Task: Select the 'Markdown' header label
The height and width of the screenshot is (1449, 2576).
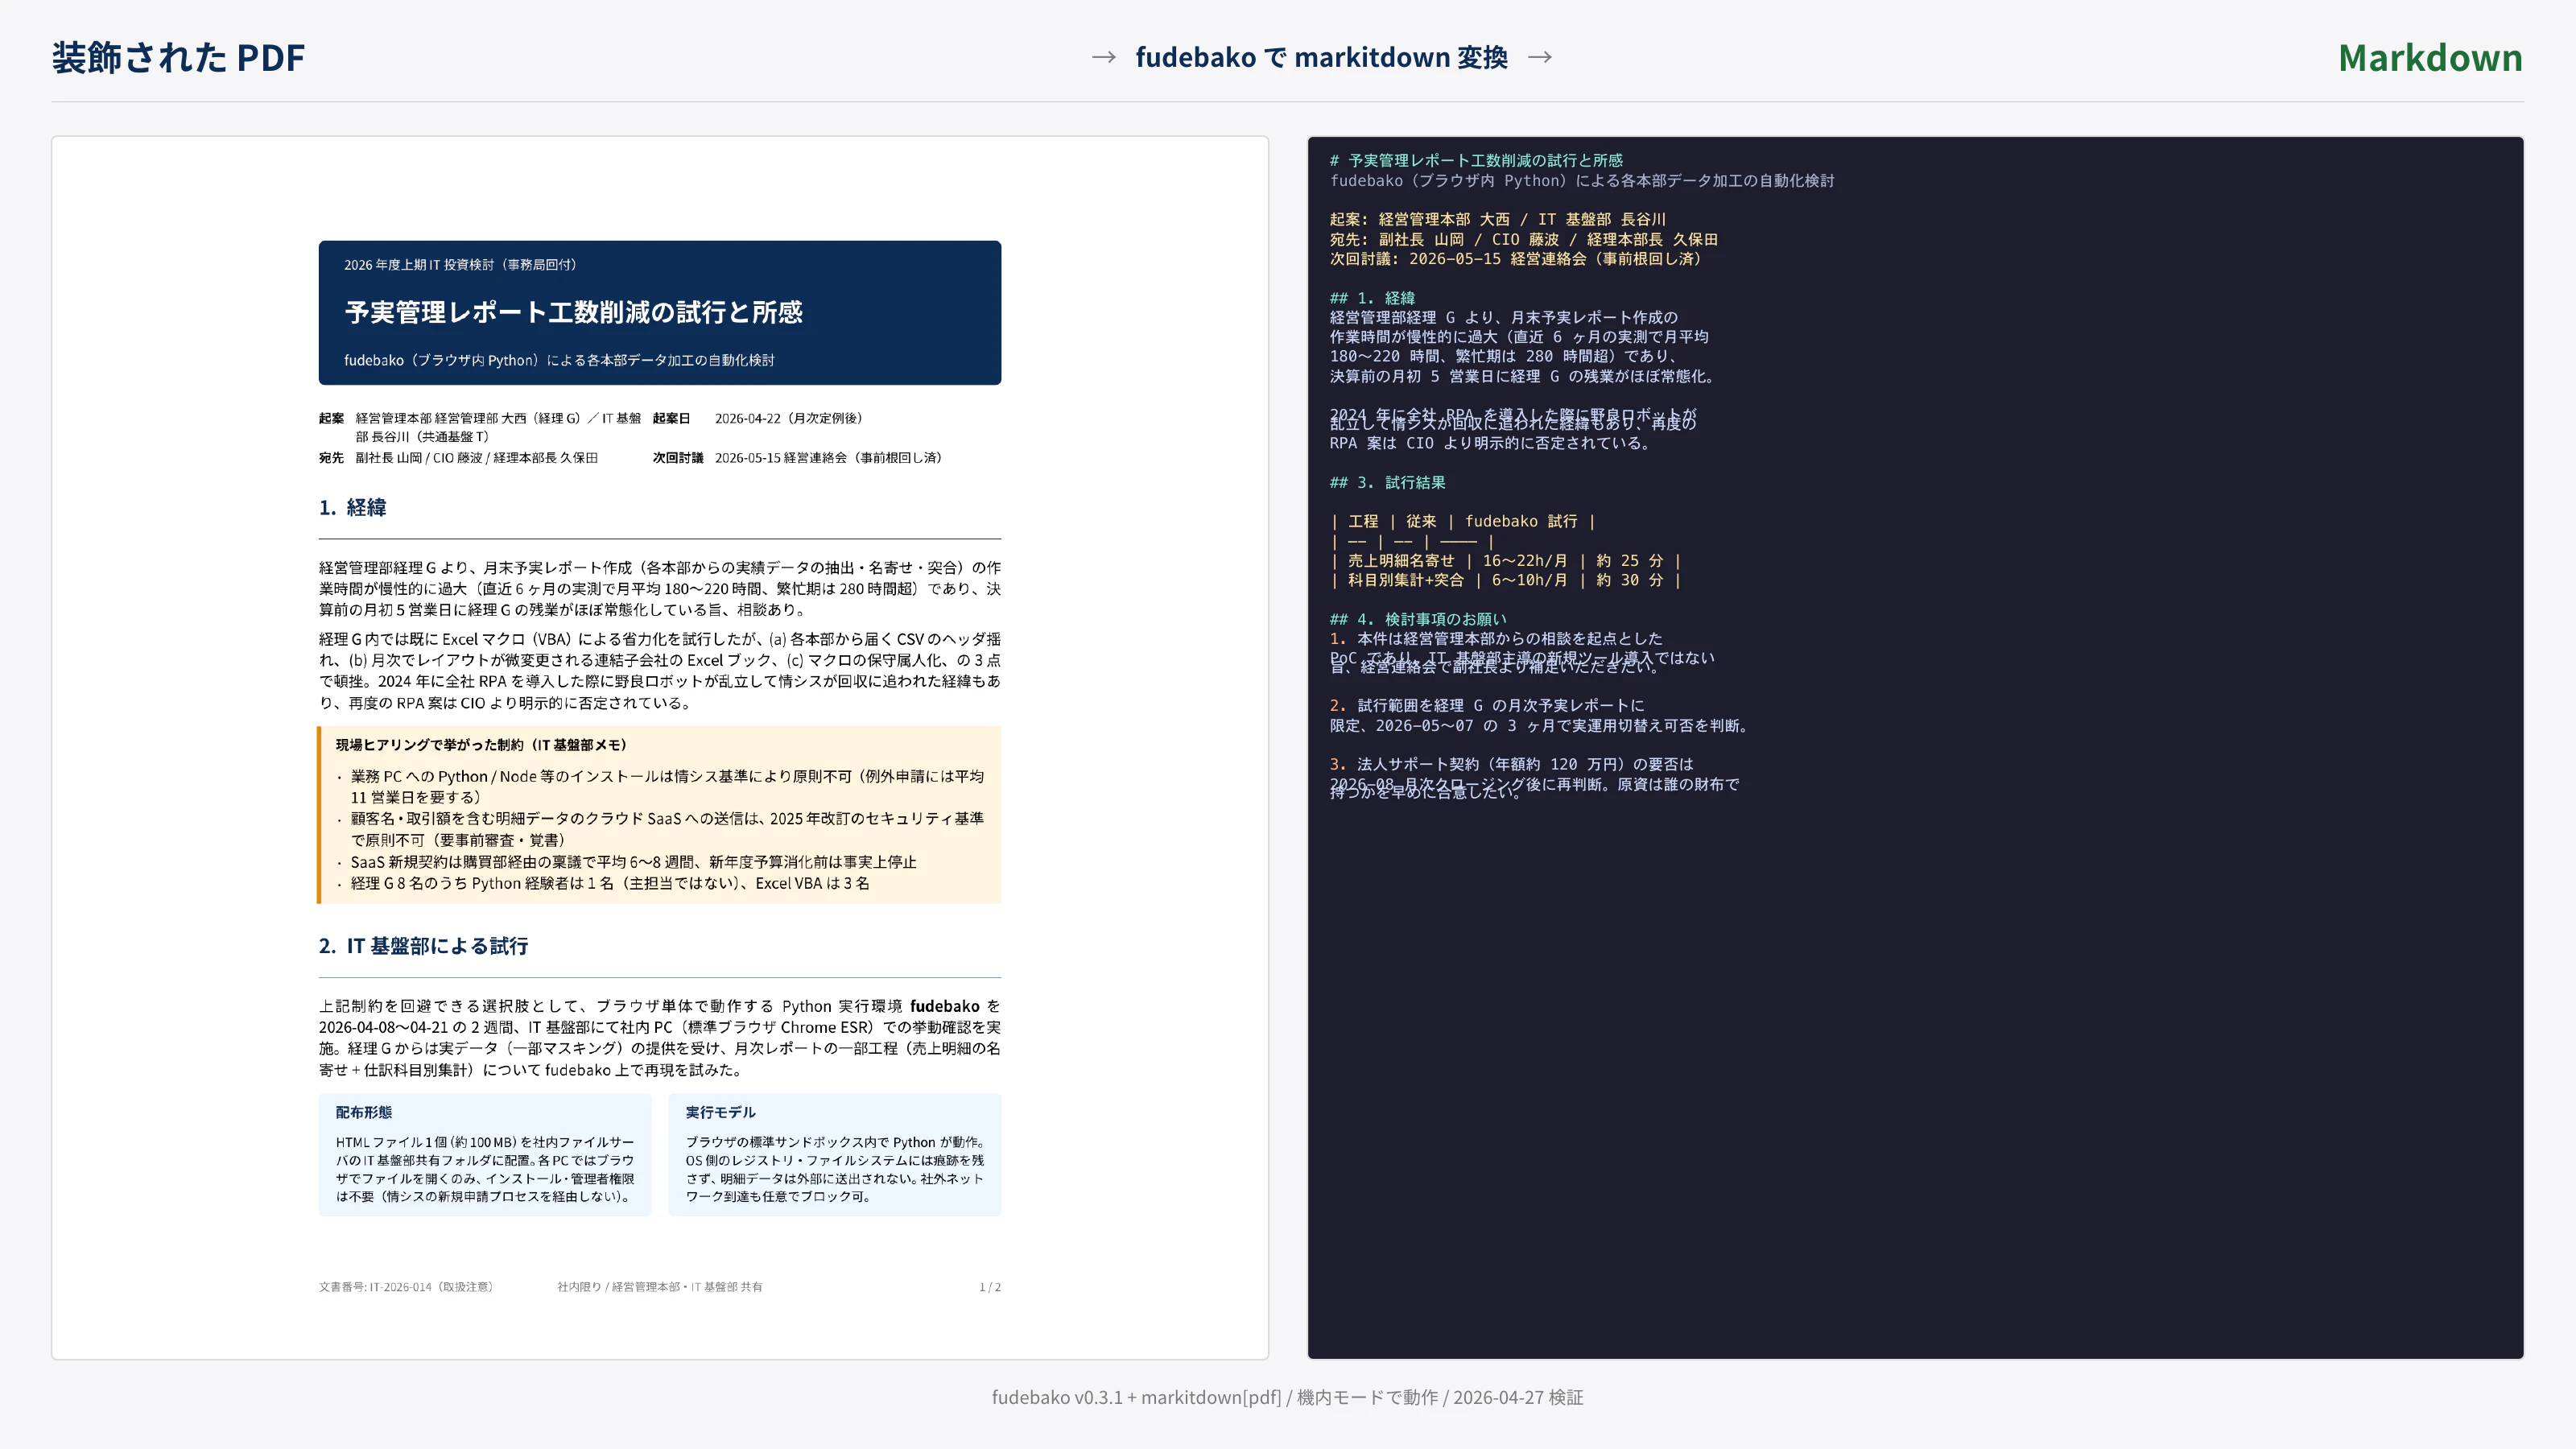Action: [2430, 57]
